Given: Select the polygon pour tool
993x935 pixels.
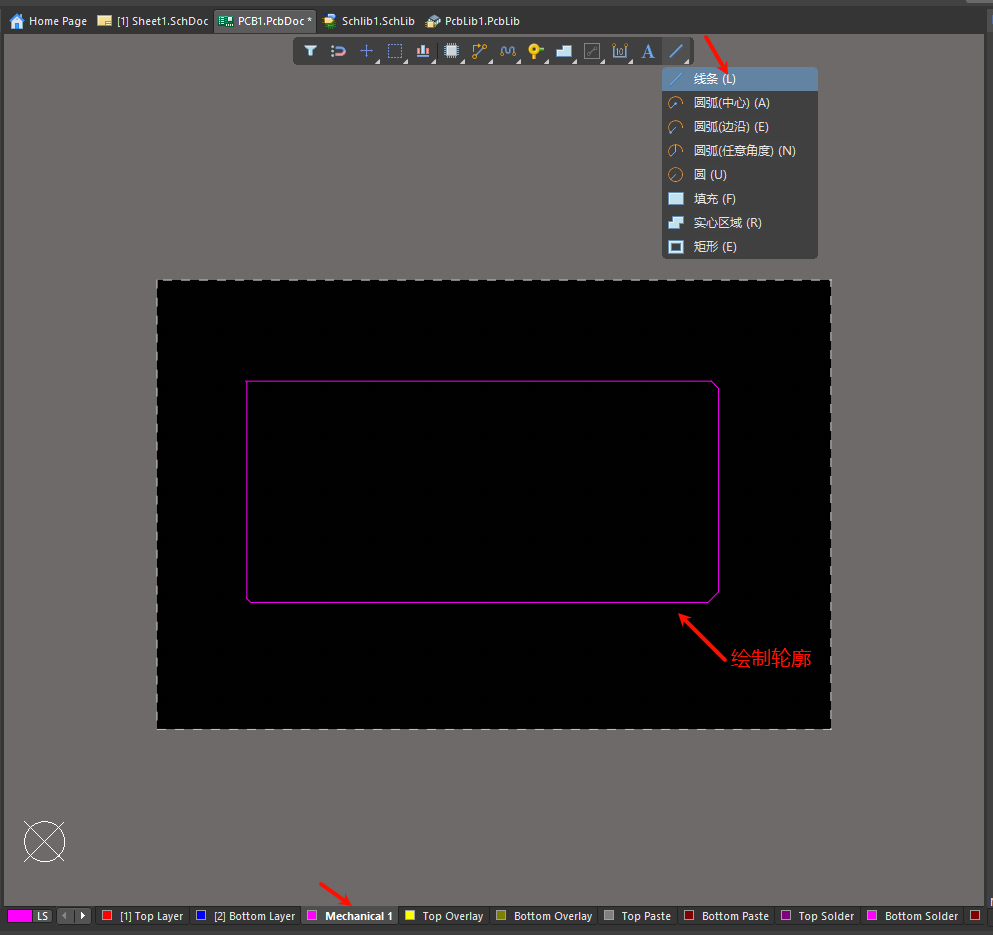Looking at the screenshot, I should pyautogui.click(x=564, y=51).
